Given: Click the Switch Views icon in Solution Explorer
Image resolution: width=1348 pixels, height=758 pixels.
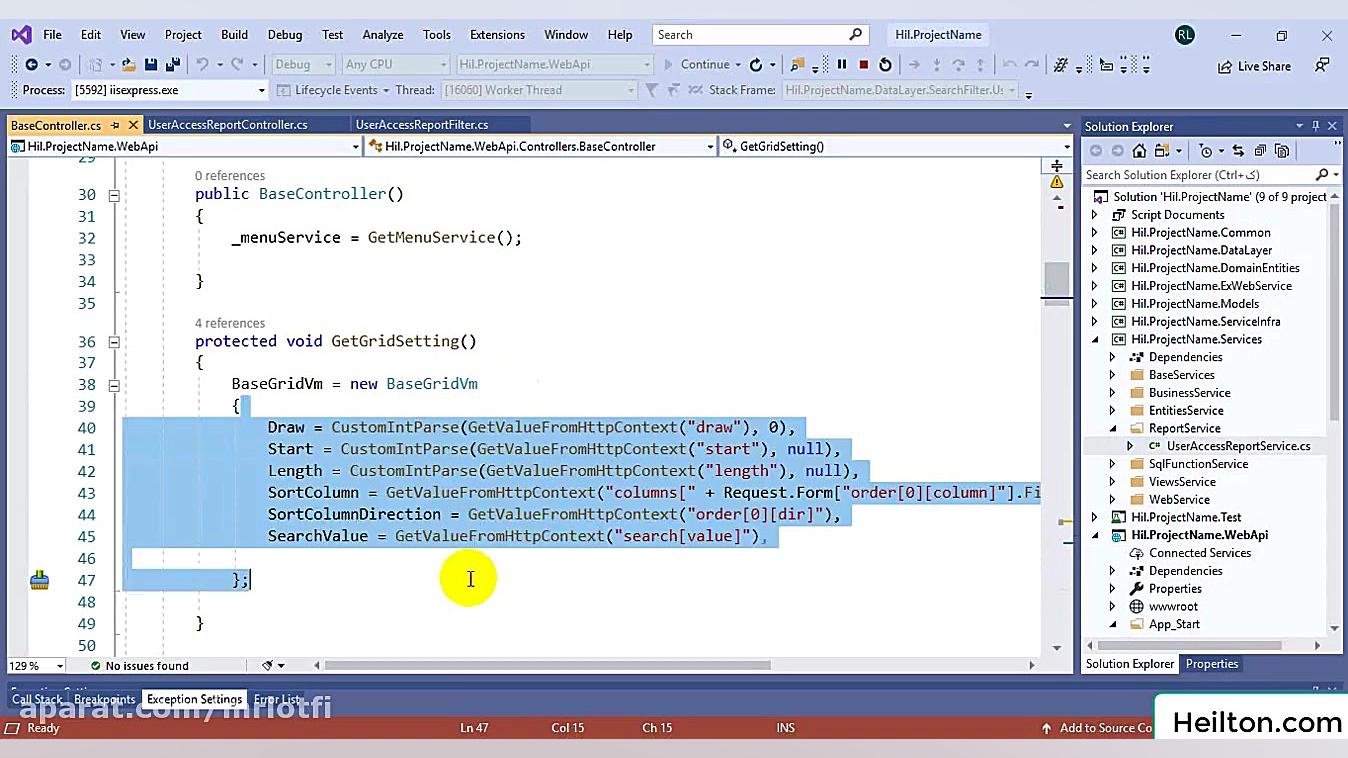Looking at the screenshot, I should click(1162, 151).
